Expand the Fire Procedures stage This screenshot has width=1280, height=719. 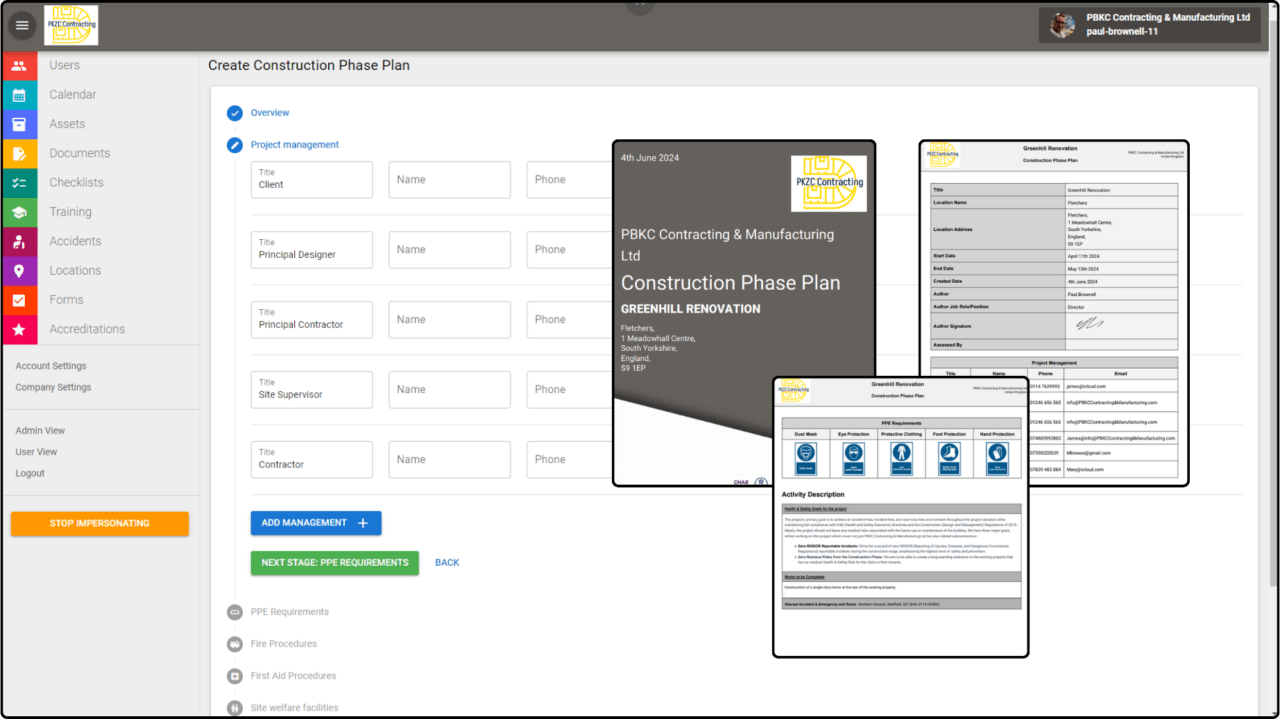[x=283, y=644]
